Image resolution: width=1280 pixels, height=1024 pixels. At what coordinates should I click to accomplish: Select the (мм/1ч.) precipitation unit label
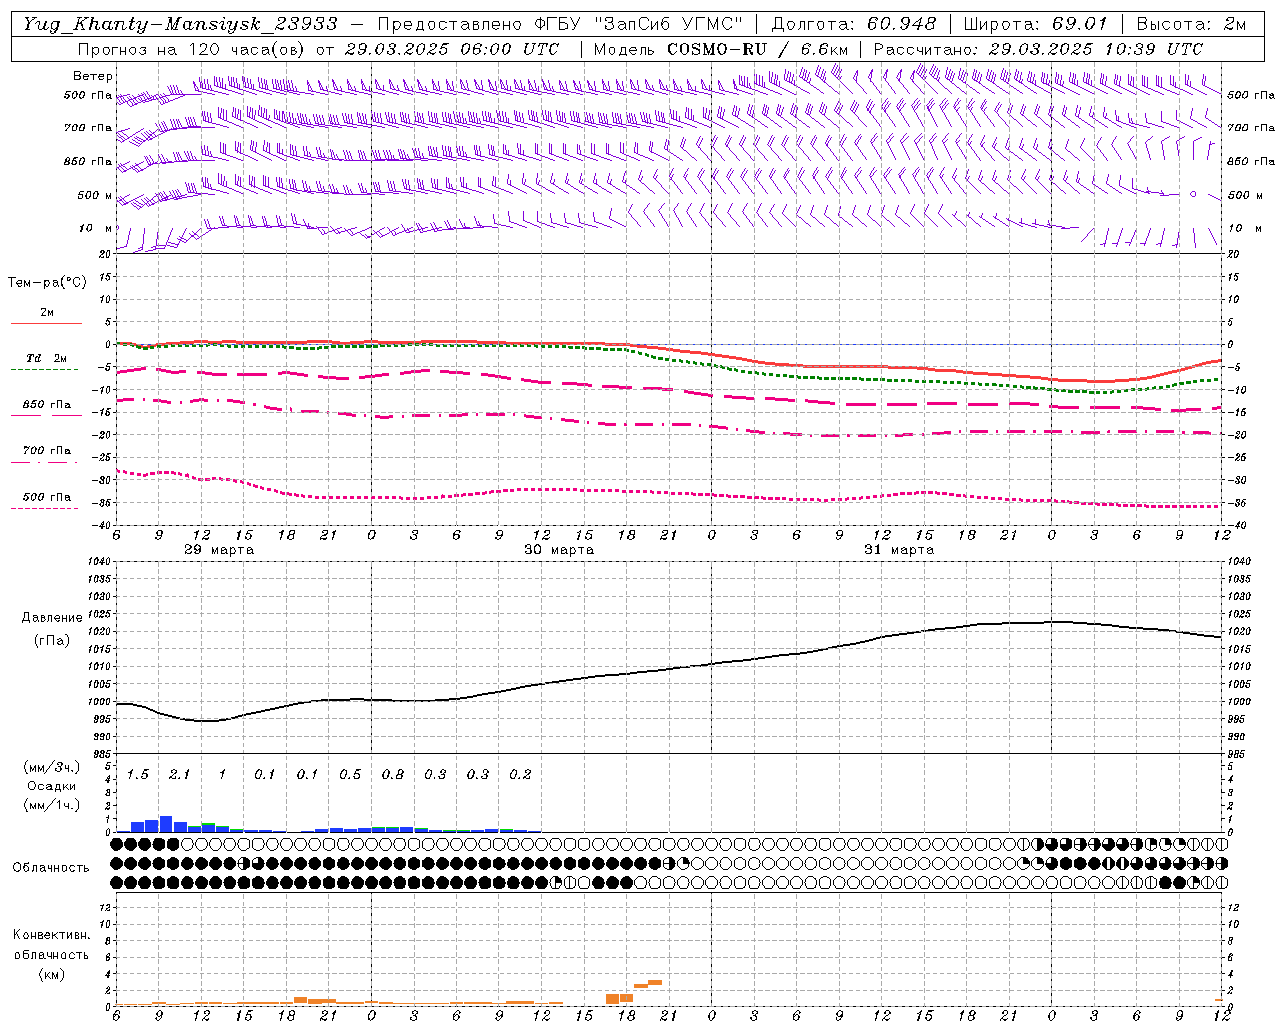tap(52, 805)
